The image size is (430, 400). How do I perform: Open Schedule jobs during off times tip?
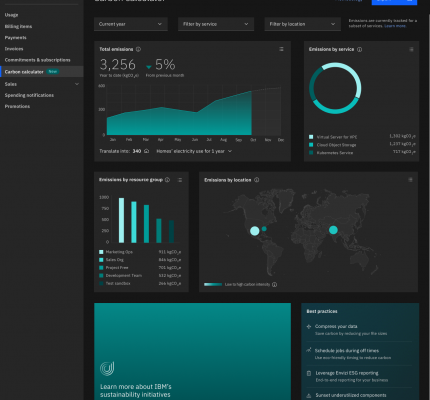(x=347, y=351)
